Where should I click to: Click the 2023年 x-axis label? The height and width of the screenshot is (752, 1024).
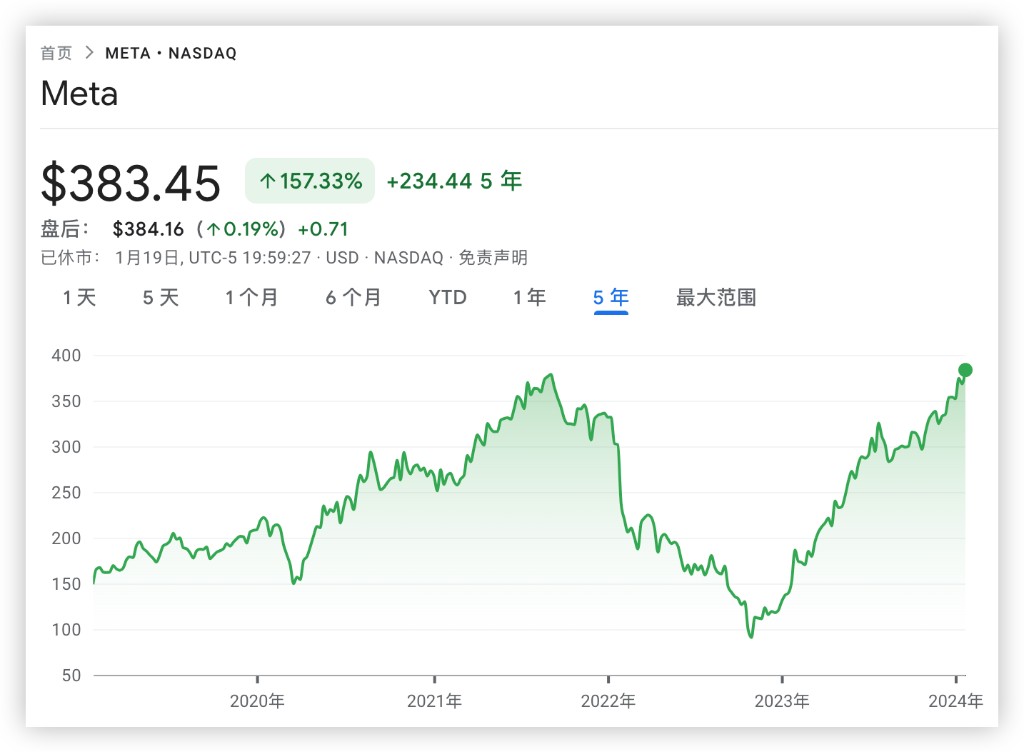click(x=782, y=701)
